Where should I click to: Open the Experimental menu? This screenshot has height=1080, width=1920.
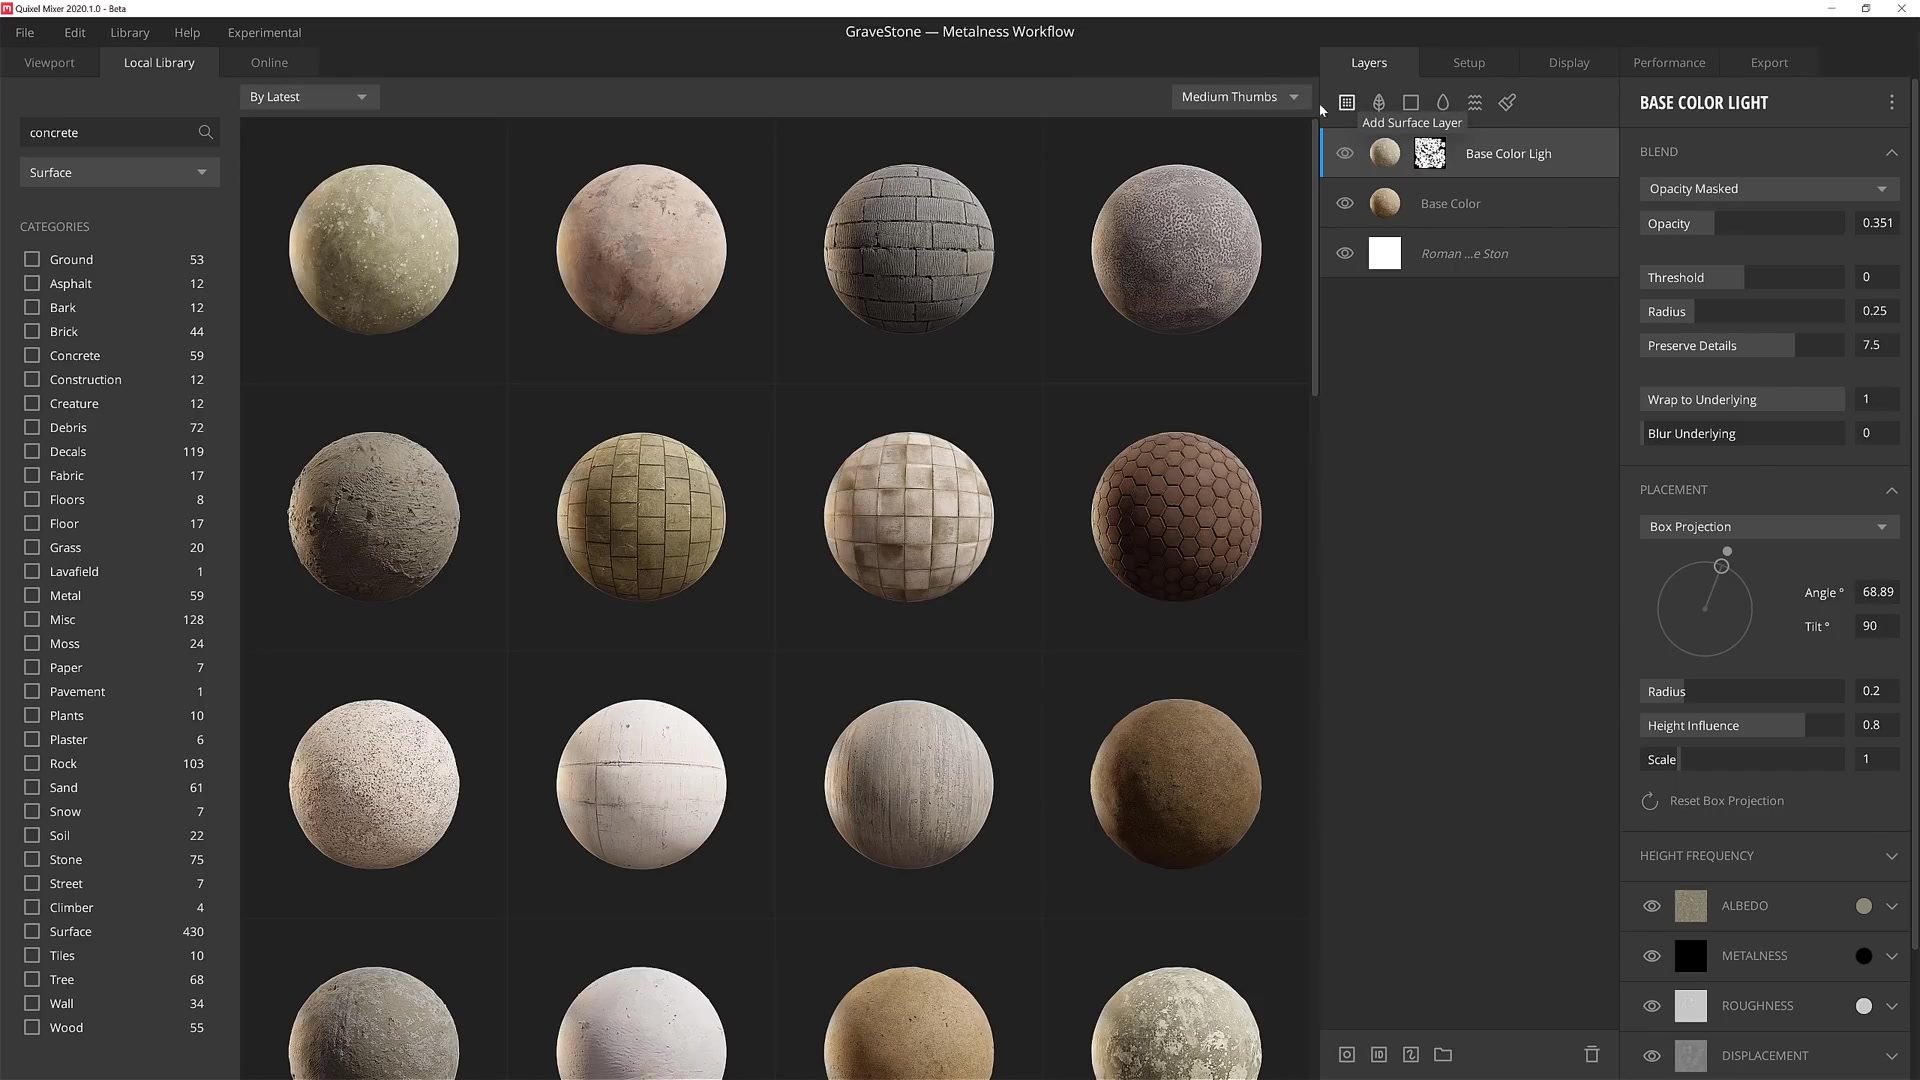(x=264, y=32)
